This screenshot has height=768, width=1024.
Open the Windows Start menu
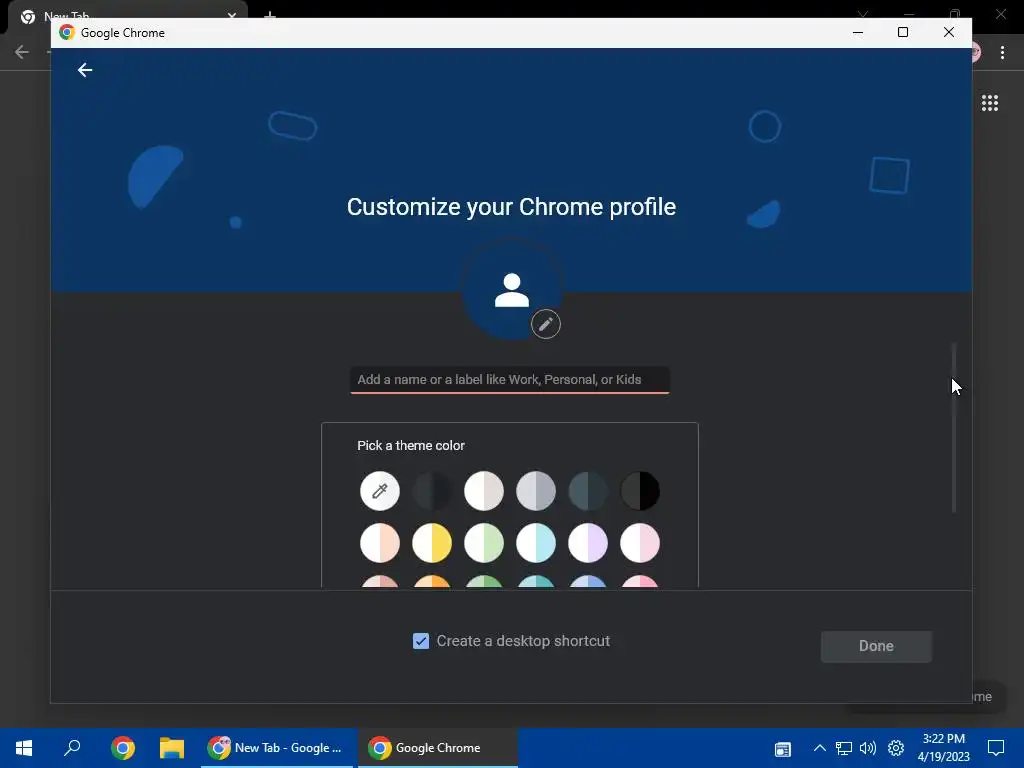24,748
